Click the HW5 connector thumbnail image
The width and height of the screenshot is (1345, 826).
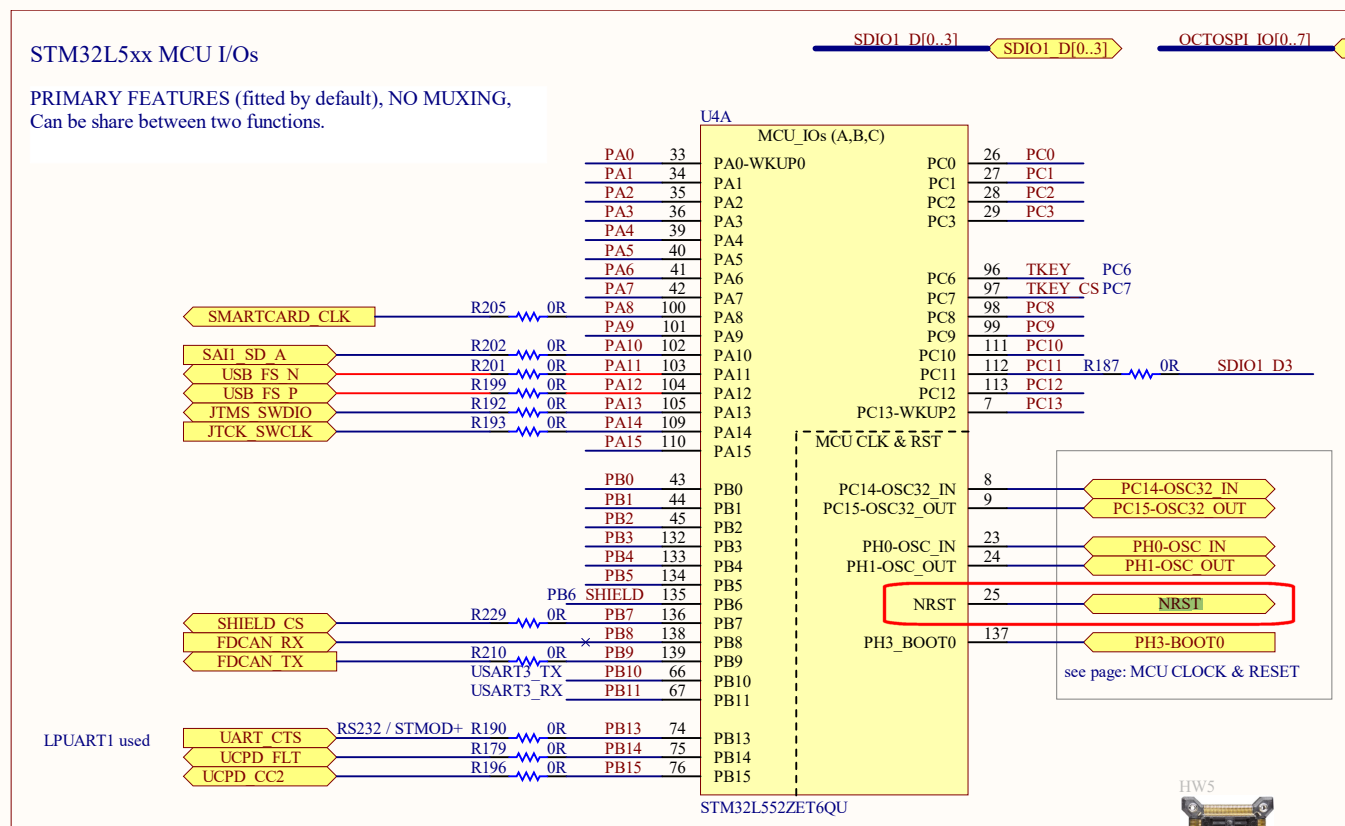pyautogui.click(x=1225, y=812)
